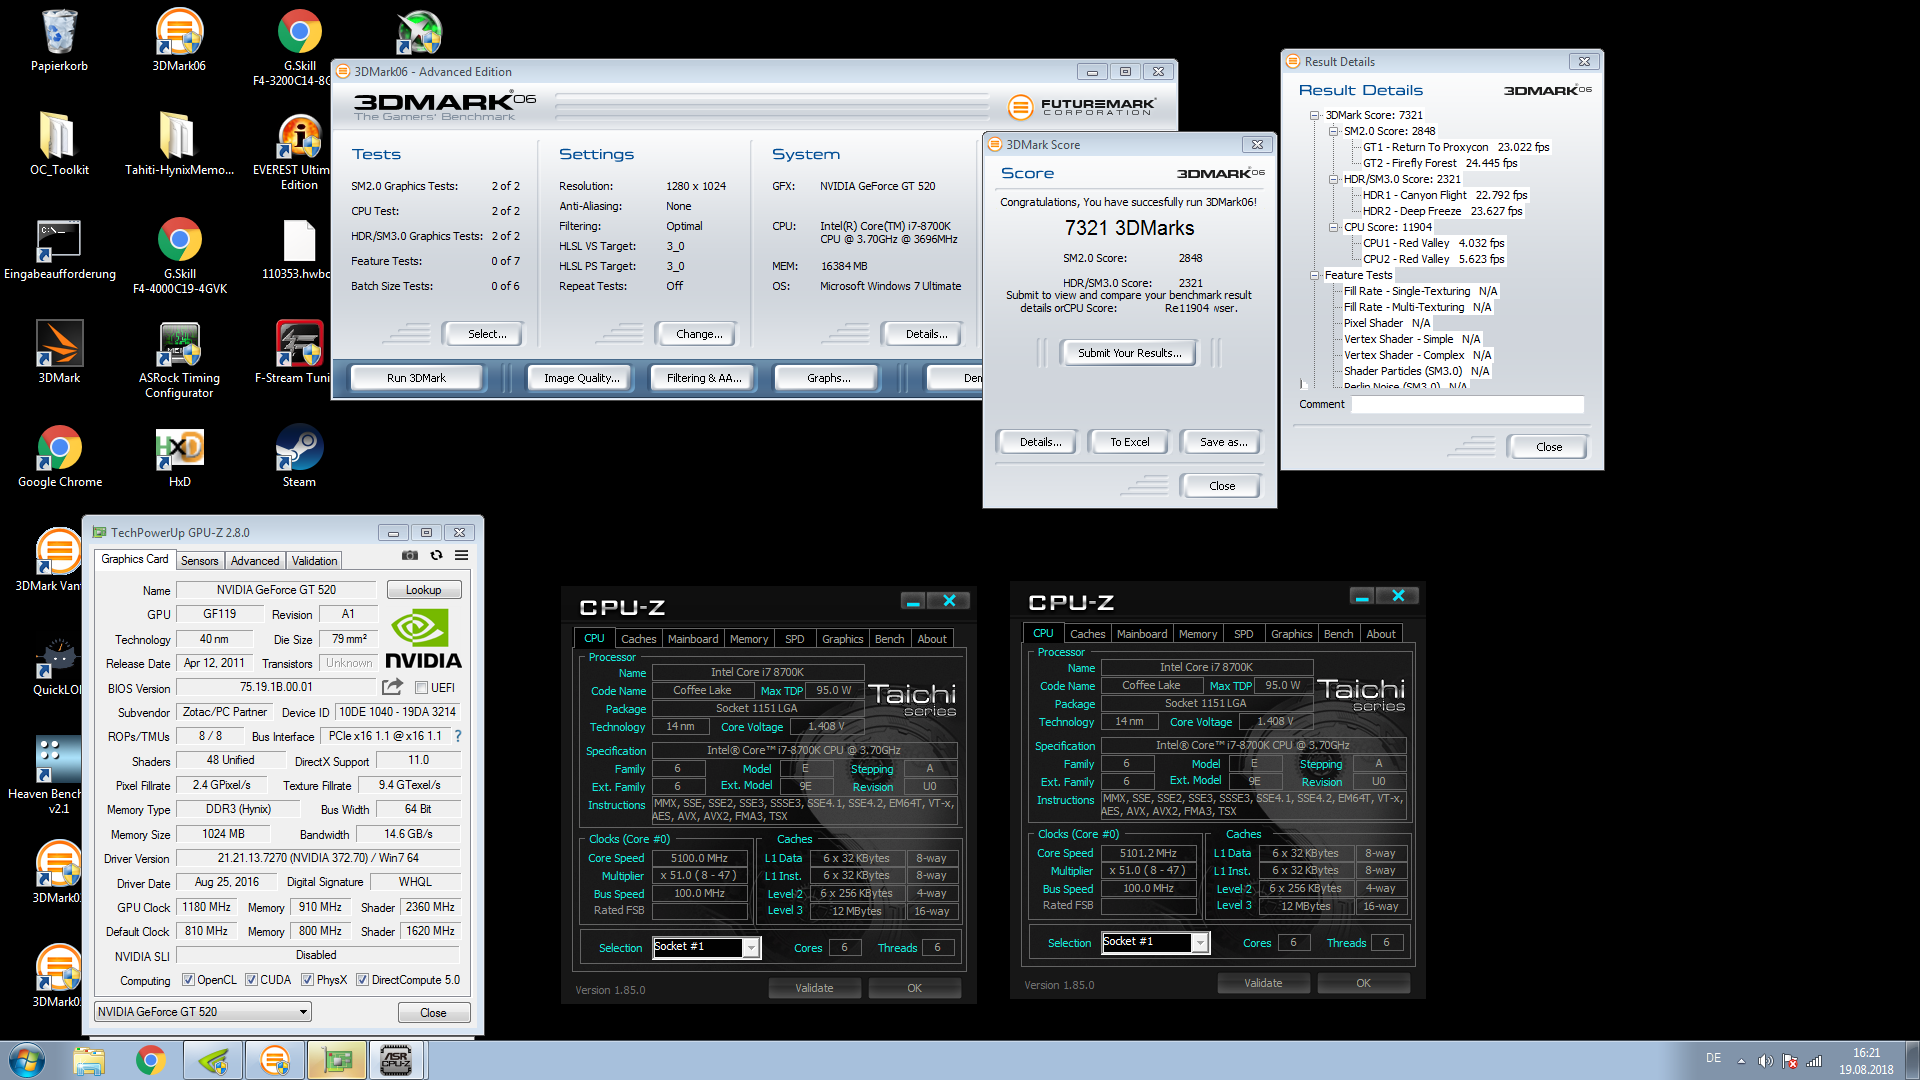The height and width of the screenshot is (1080, 1920).
Task: Click the BIOS export share icon
Action: [x=392, y=687]
